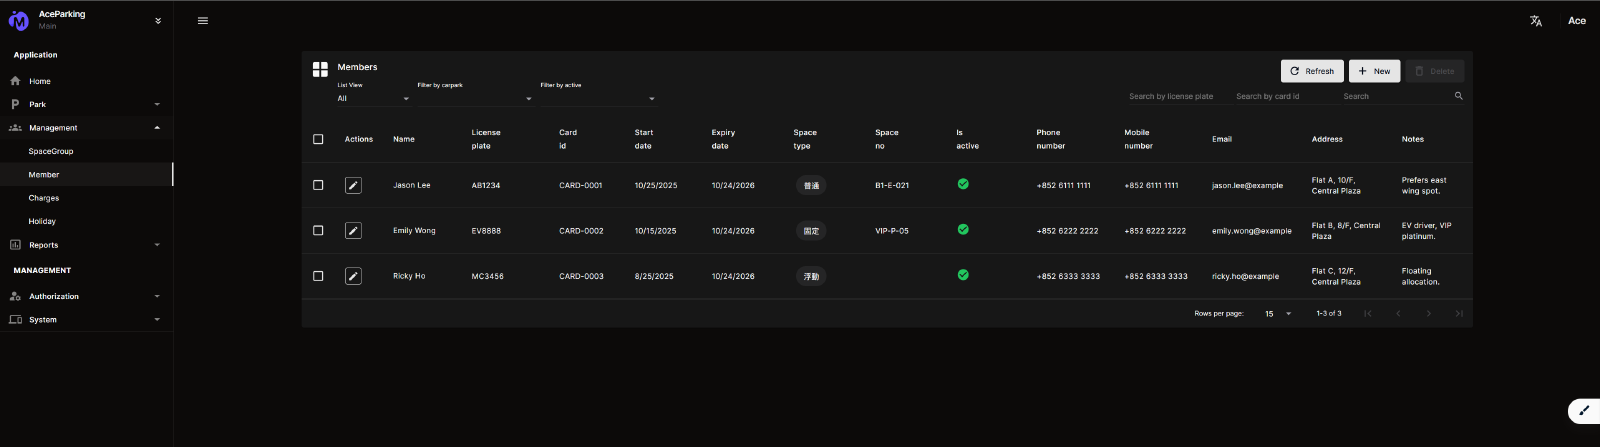Go to next page arrow

[1428, 314]
